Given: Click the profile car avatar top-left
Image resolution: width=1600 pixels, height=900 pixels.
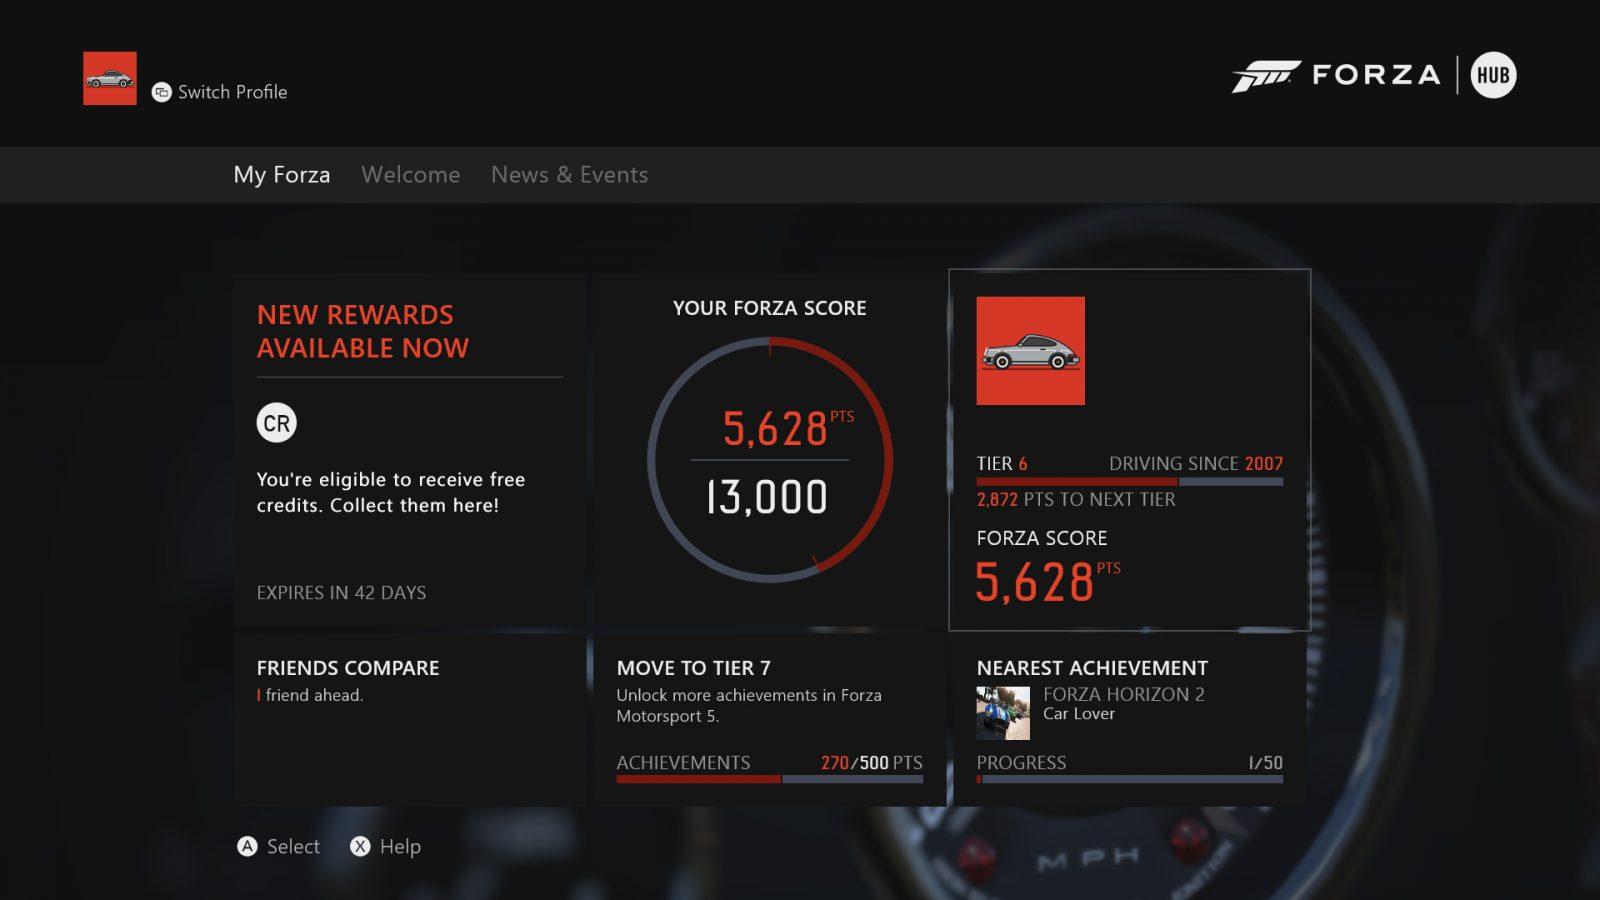Looking at the screenshot, I should tap(110, 78).
